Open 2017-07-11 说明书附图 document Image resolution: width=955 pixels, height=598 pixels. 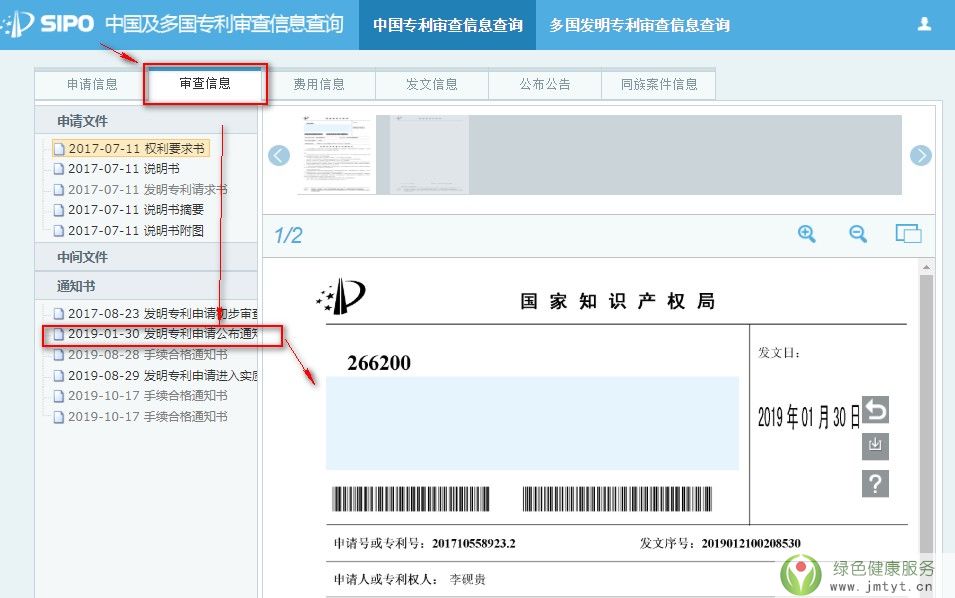pyautogui.click(x=135, y=231)
